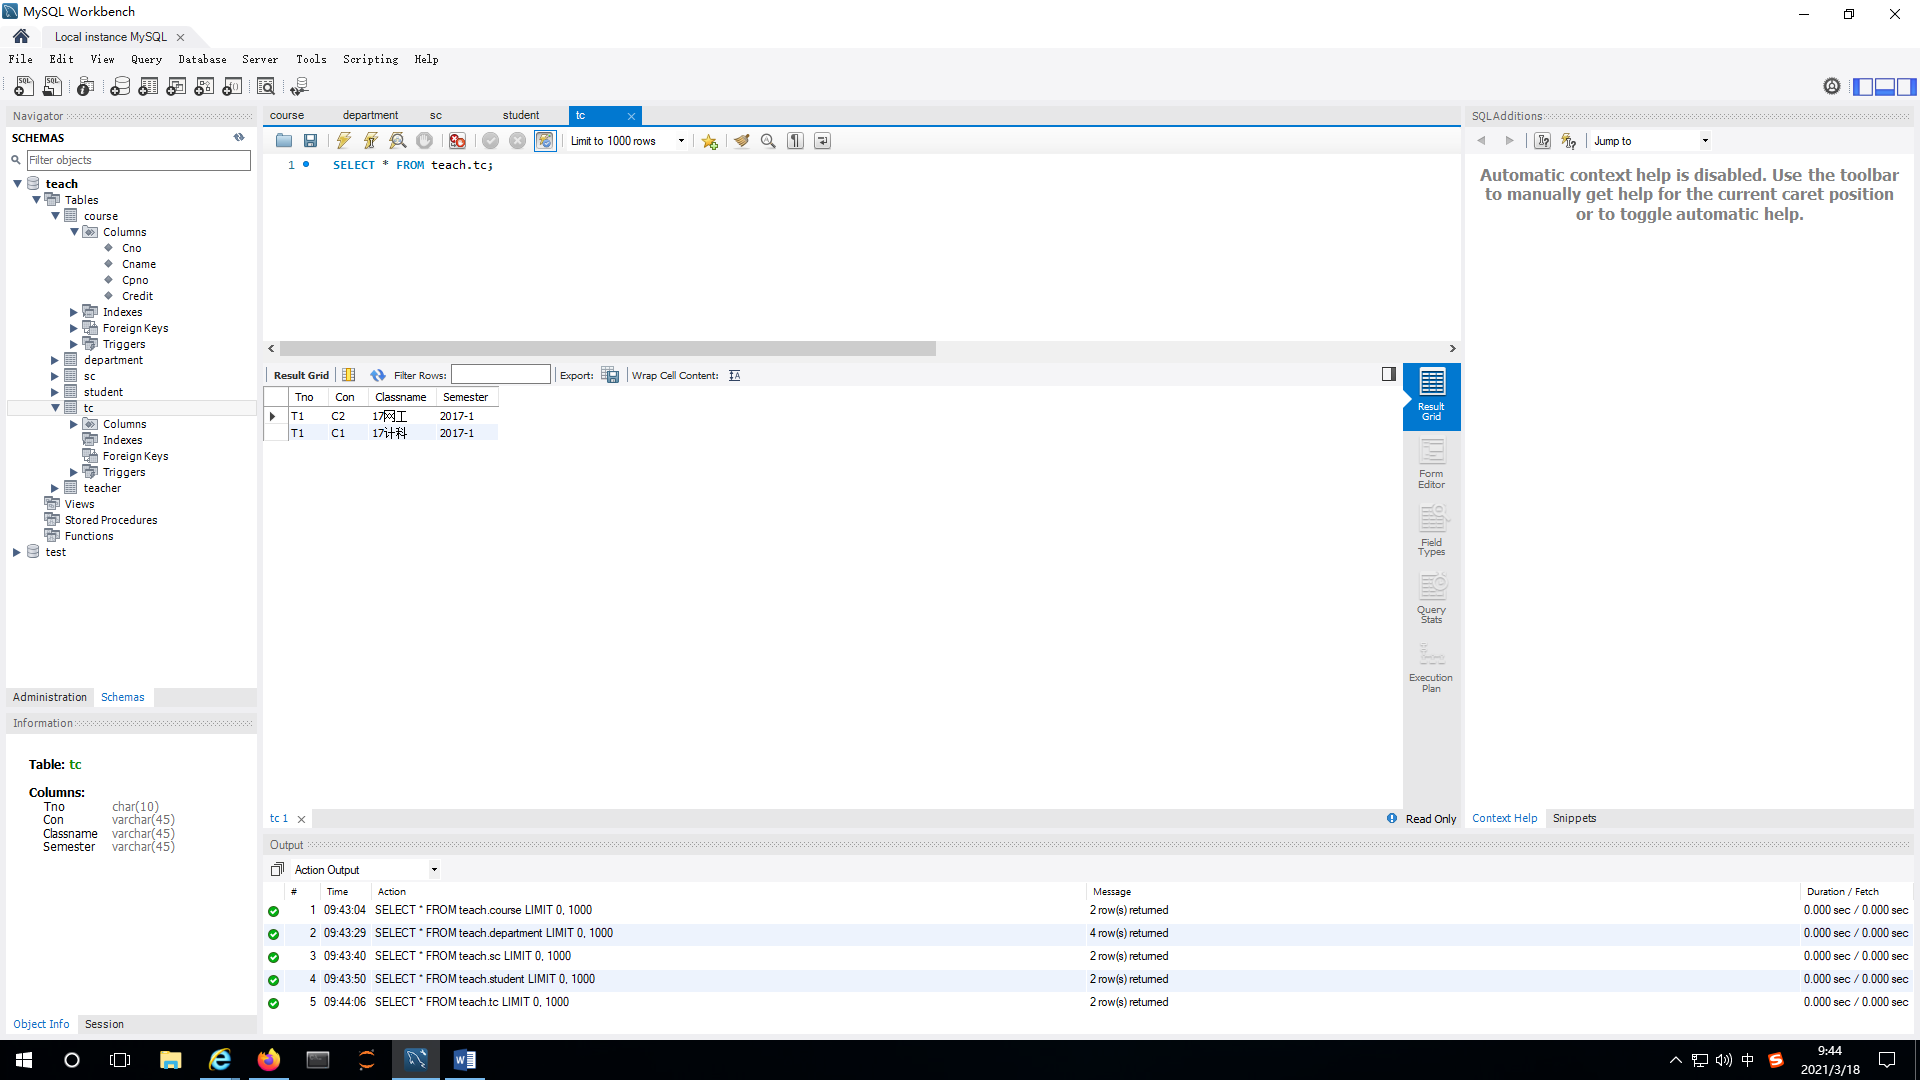
Task: Open the Execution Plan view
Action: click(1431, 663)
